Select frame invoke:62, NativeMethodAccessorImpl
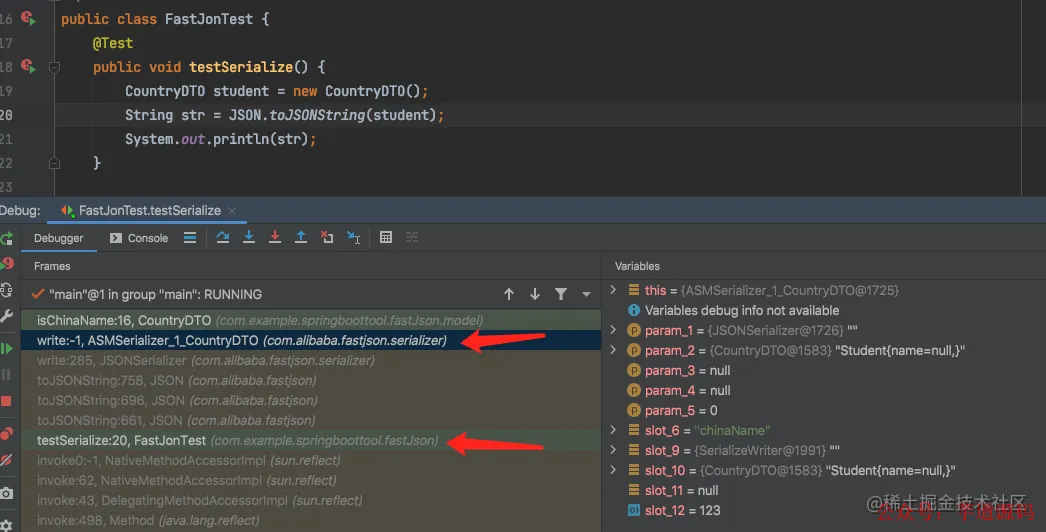 pyautogui.click(x=311, y=481)
